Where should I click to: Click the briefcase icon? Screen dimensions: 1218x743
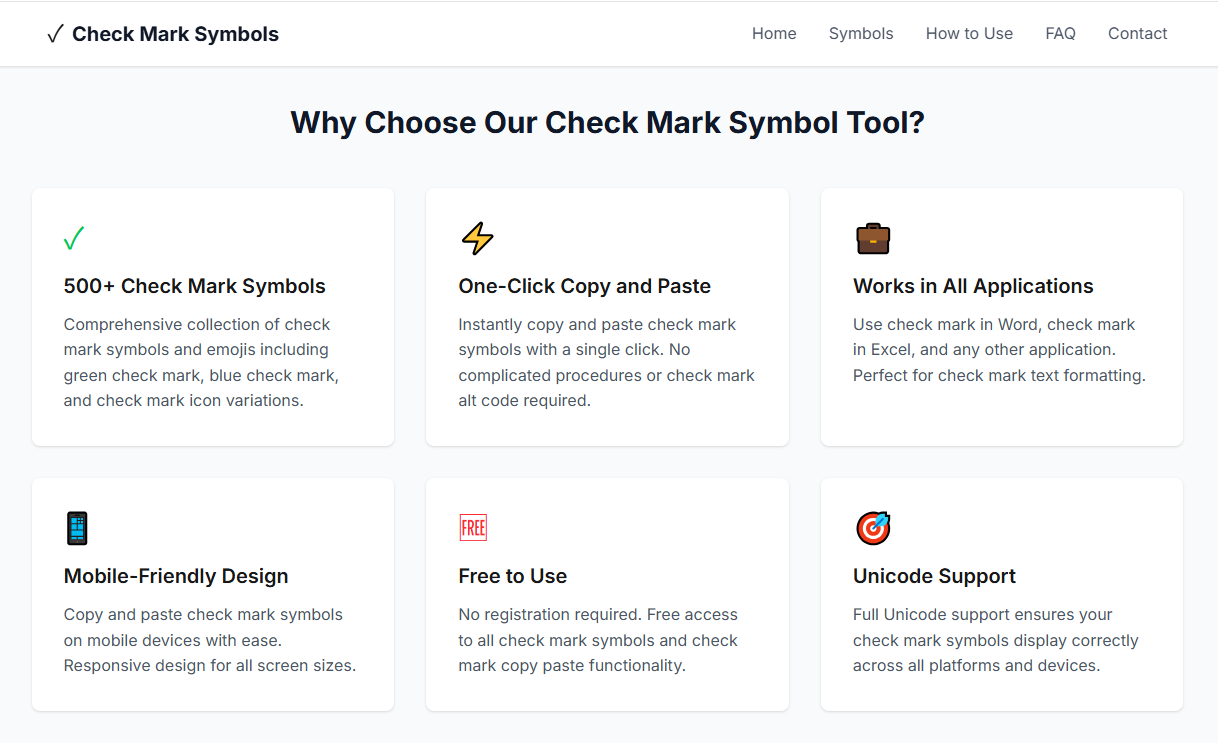(873, 239)
